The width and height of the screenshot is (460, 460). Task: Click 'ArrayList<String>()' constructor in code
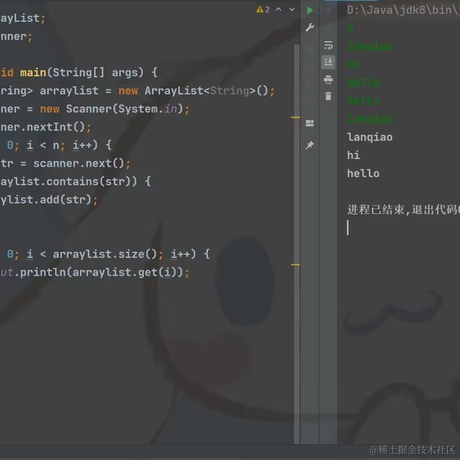click(206, 91)
